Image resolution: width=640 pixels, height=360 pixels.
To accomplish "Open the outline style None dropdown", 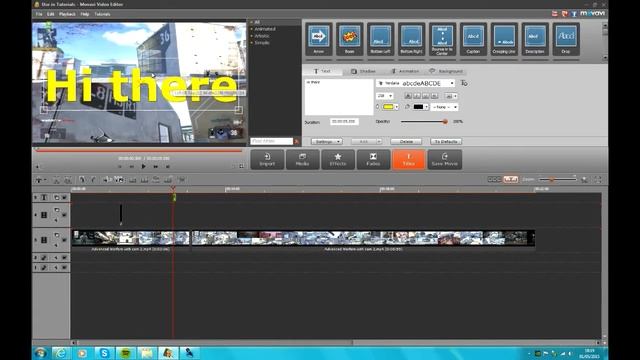I will [444, 107].
